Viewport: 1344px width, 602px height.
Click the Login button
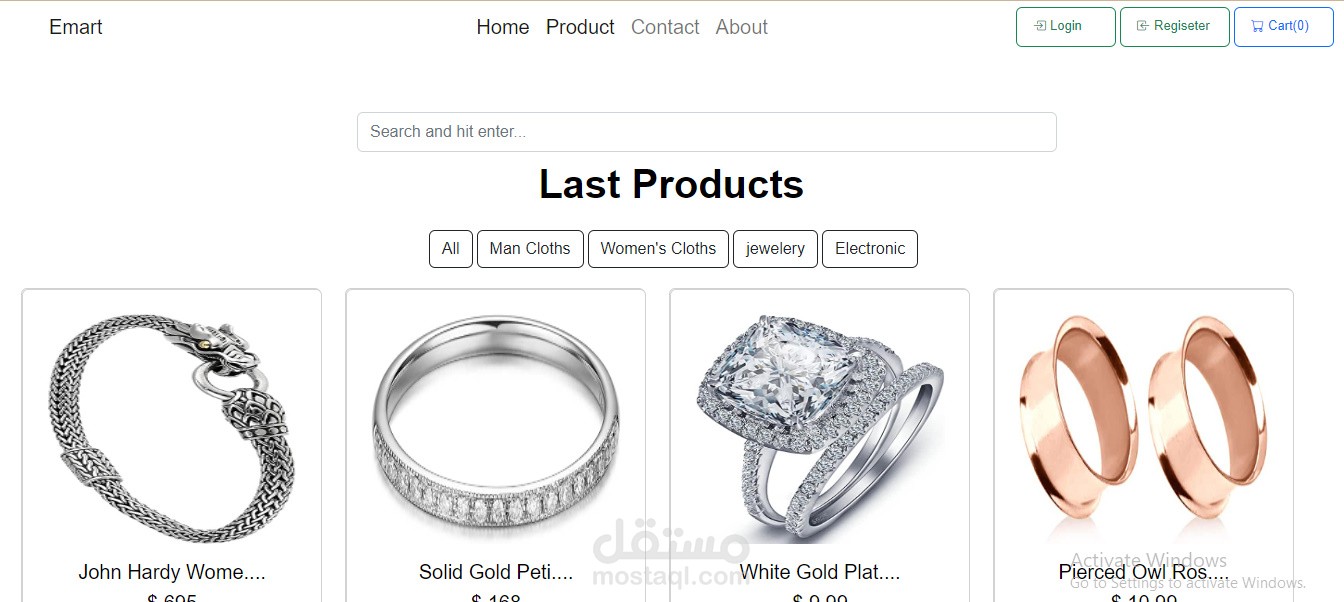point(1066,27)
